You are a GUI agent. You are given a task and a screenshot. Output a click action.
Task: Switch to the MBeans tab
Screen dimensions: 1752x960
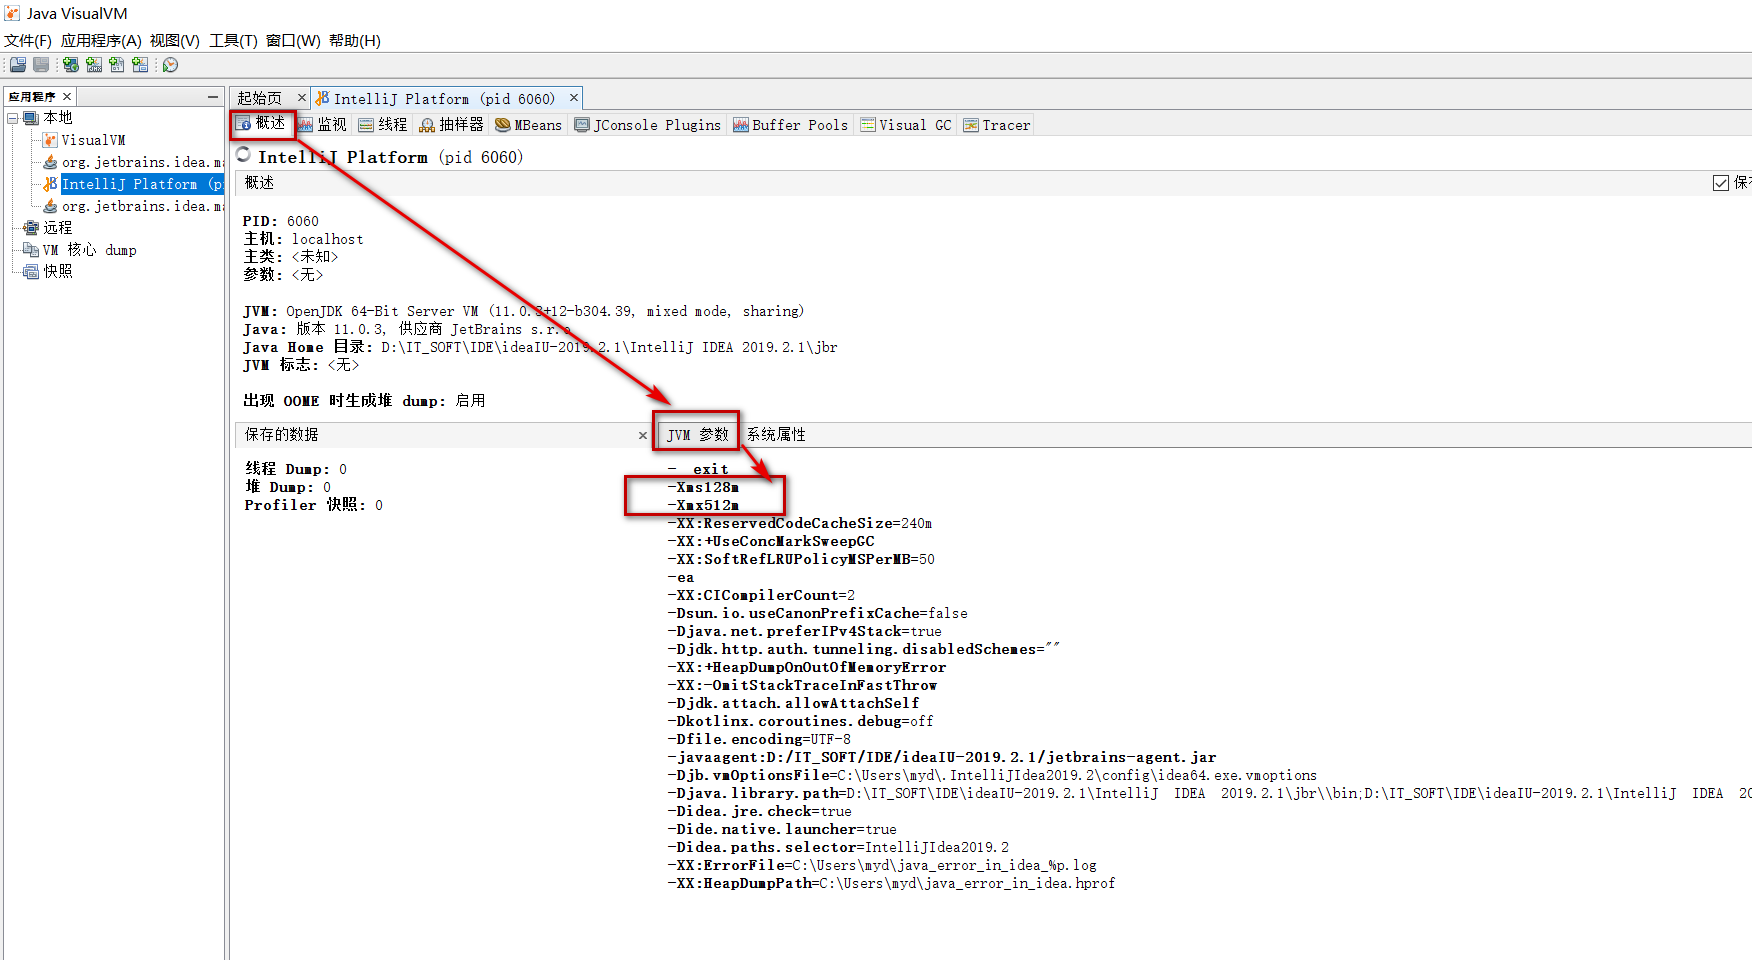point(528,125)
